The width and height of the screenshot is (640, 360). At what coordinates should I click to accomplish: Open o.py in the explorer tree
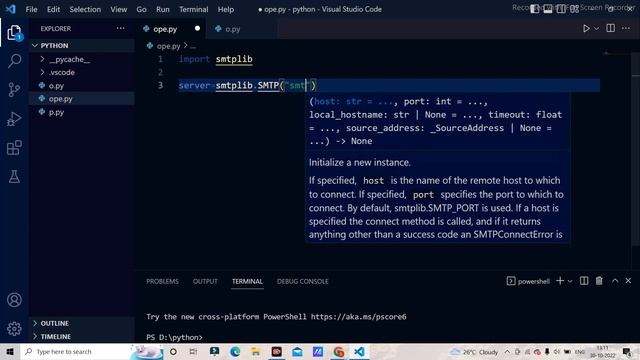point(82,86)
